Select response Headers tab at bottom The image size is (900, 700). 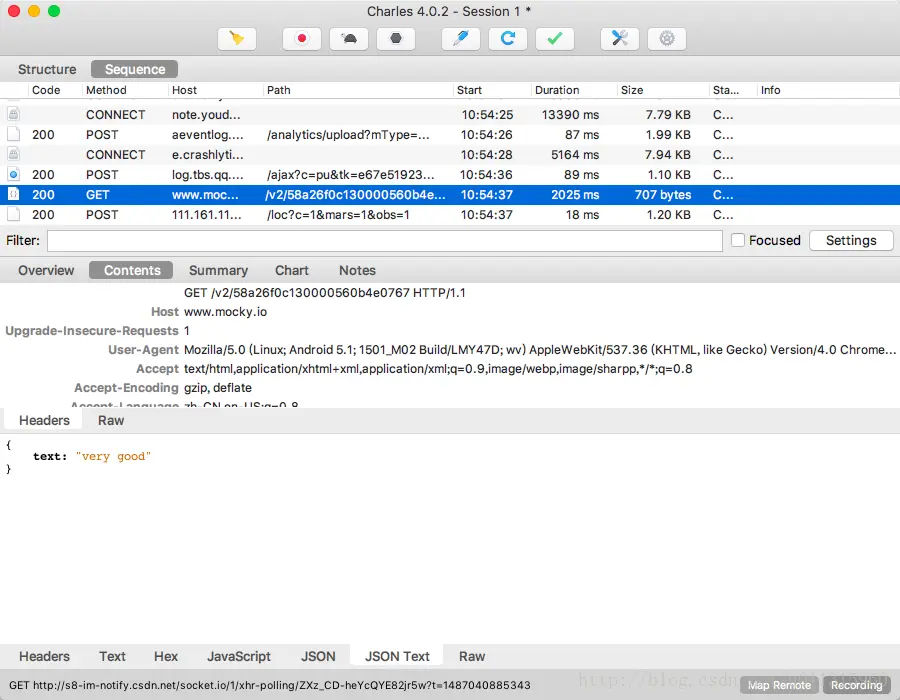pos(44,656)
